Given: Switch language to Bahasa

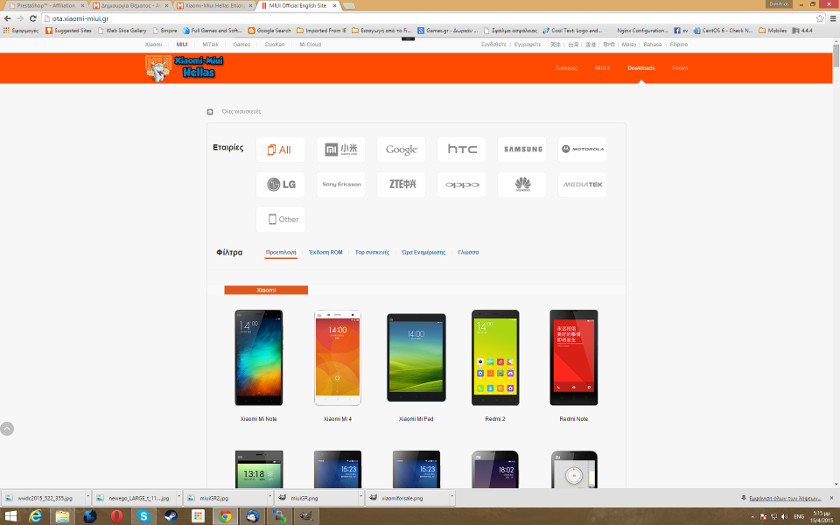Looking at the screenshot, I should (652, 44).
